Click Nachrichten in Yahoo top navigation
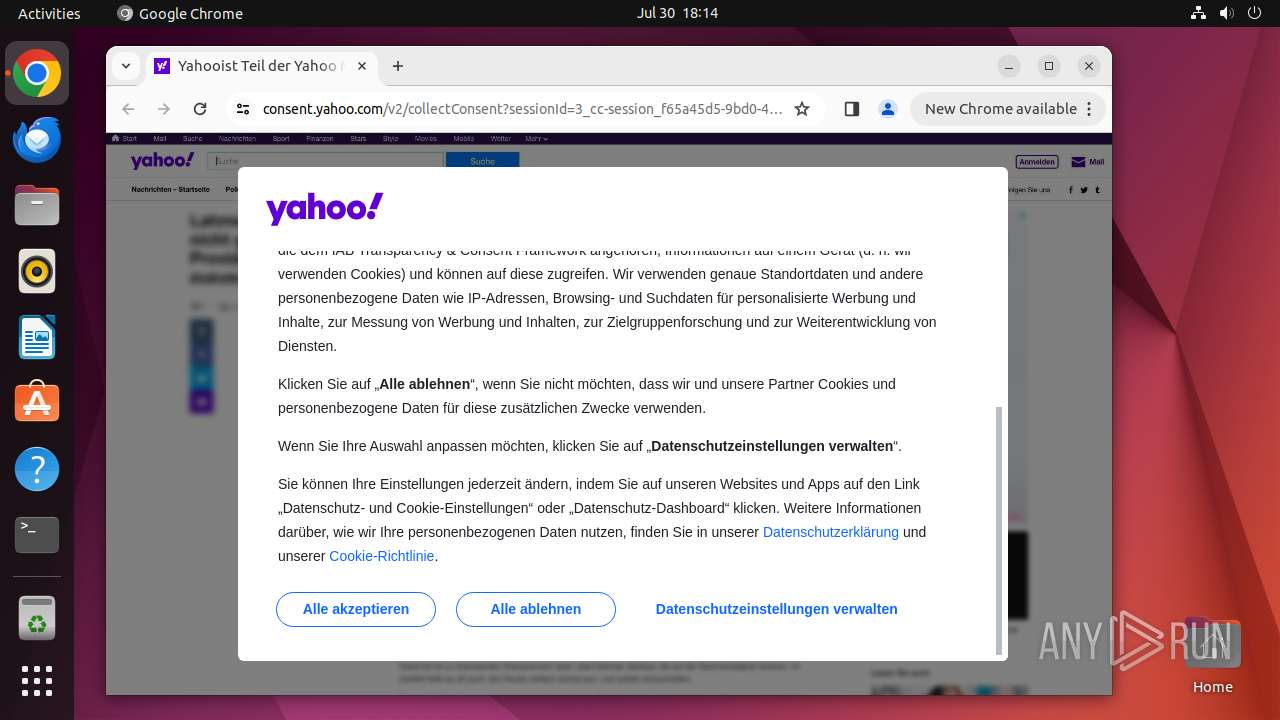 point(237,139)
